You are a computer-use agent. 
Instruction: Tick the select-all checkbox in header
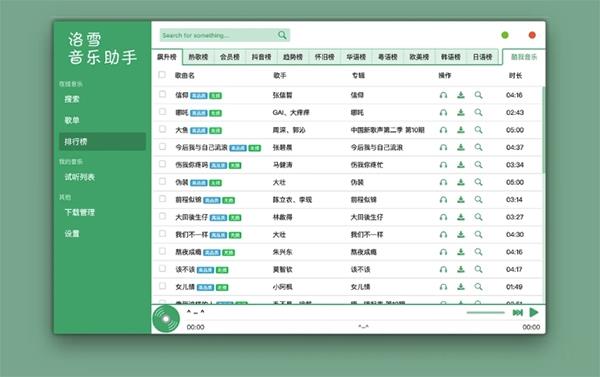(x=162, y=75)
